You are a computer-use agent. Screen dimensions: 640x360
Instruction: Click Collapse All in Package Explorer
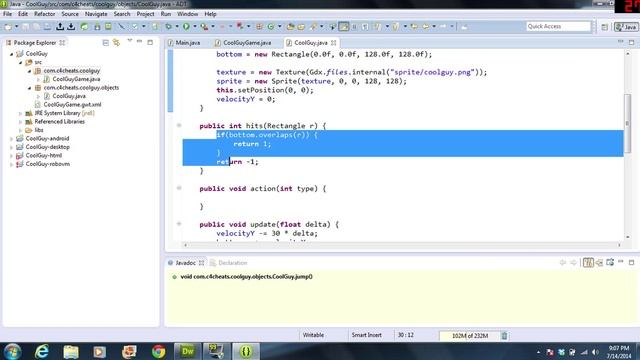(x=106, y=42)
